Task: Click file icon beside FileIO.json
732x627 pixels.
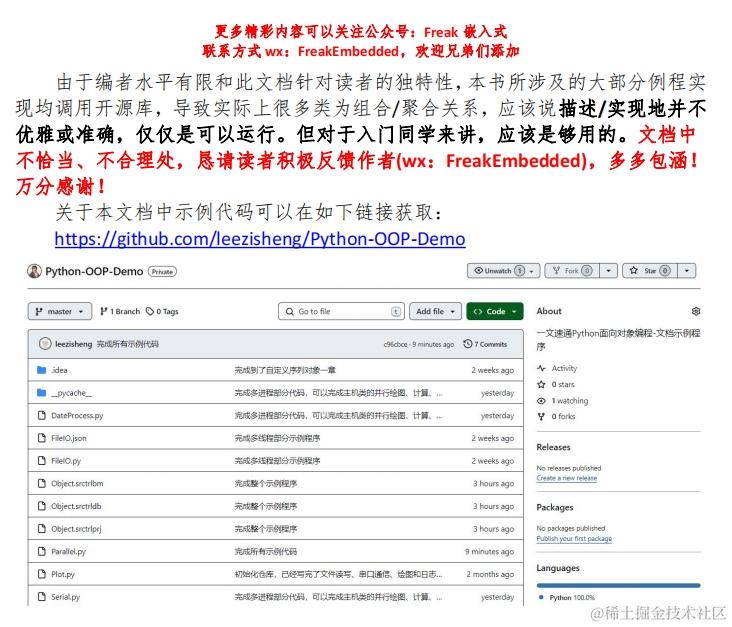Action: click(42, 438)
